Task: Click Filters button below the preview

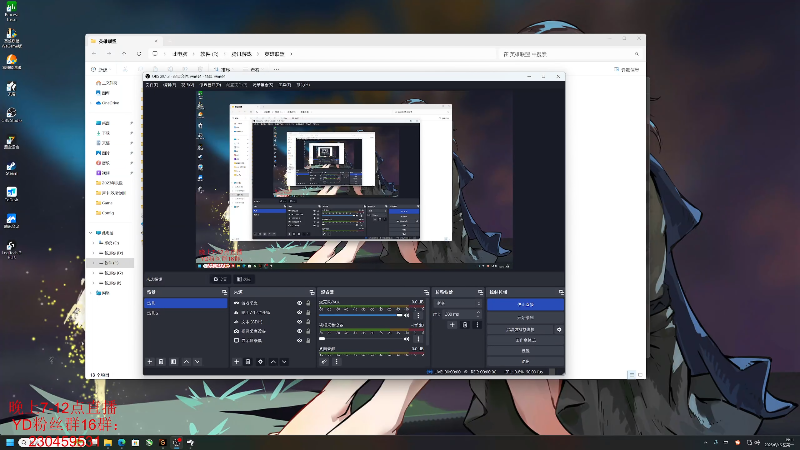Action: (x=244, y=279)
